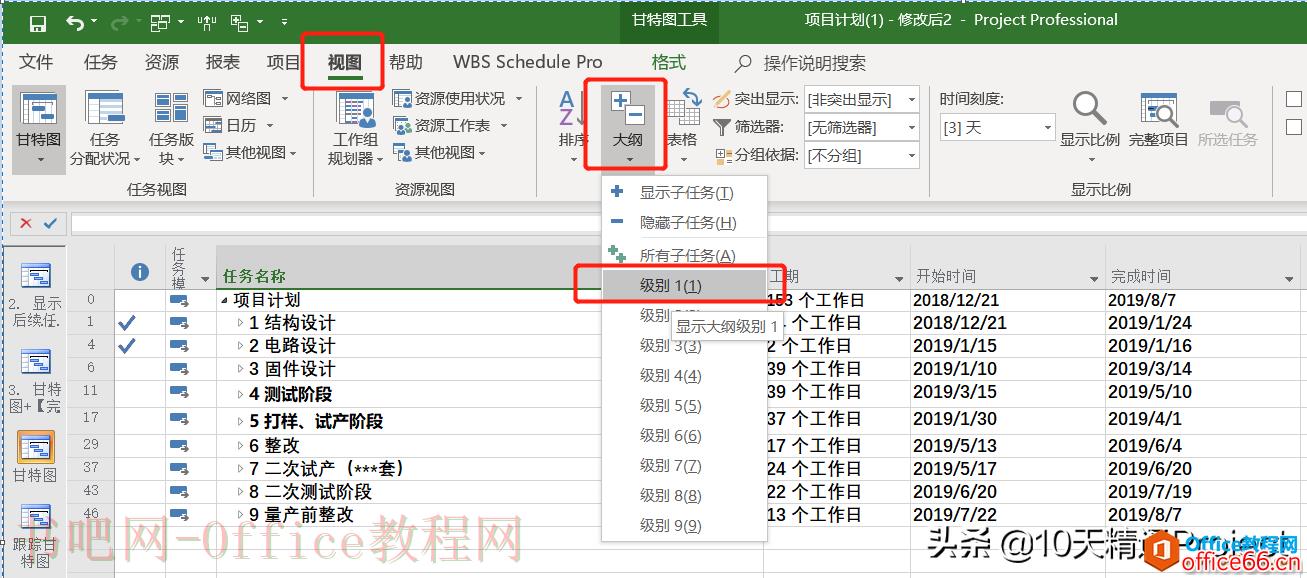
Task: Open the 甘特图 view button
Action: [x=38, y=129]
